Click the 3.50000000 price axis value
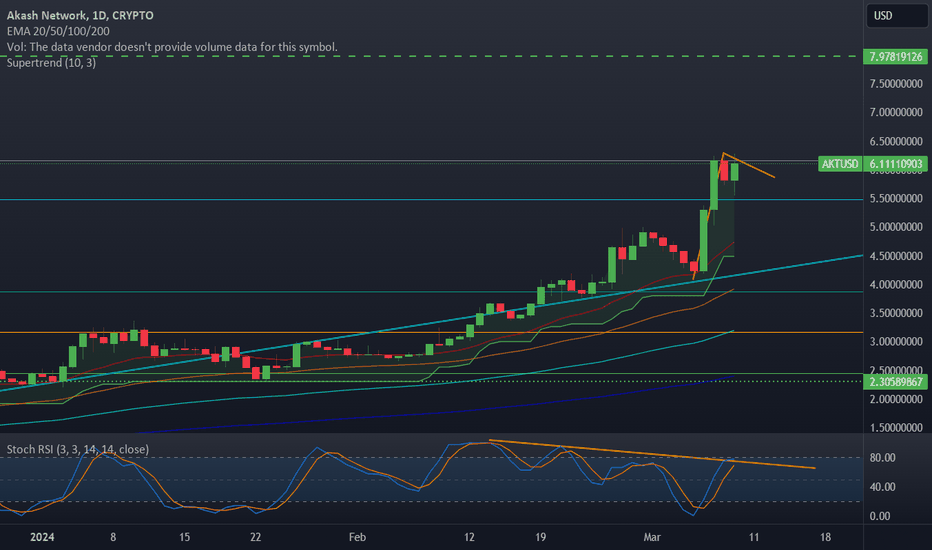This screenshot has width=932, height=550. (x=896, y=313)
